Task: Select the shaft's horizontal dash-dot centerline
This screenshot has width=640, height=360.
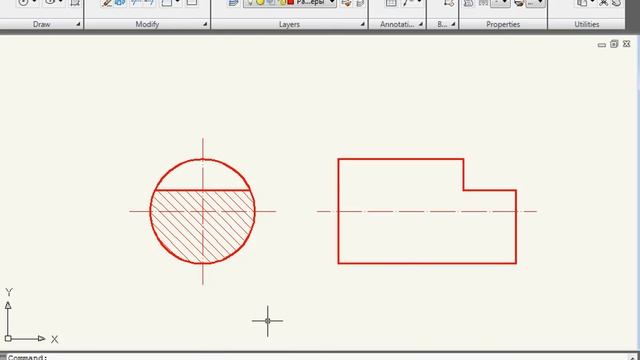Action: 427,211
